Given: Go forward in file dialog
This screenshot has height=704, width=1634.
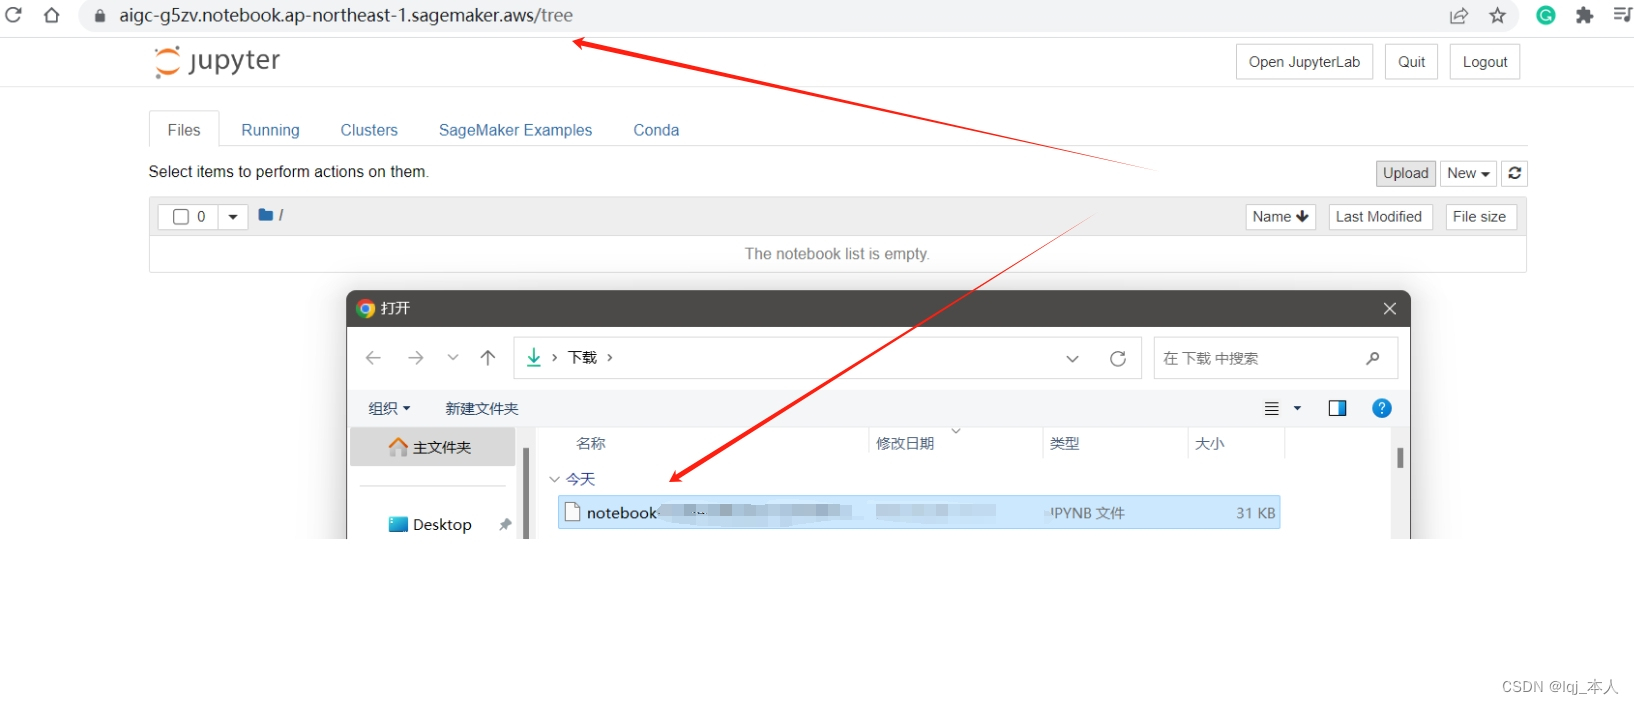Looking at the screenshot, I should pos(415,358).
